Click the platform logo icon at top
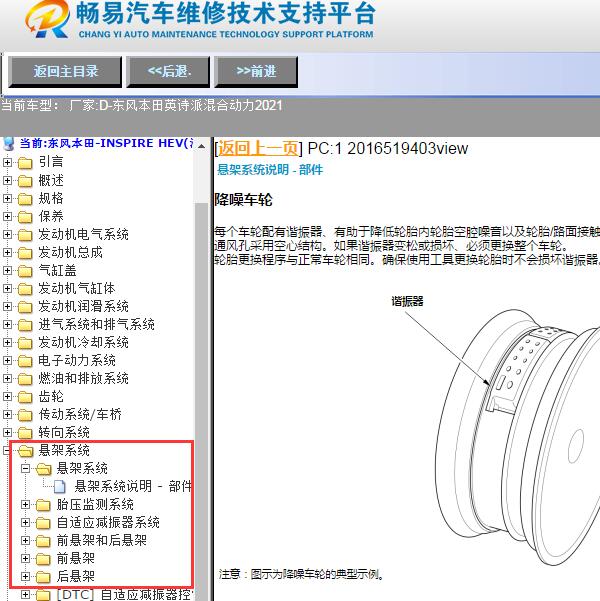Image resolution: width=600 pixels, height=601 pixels. pyautogui.click(x=48, y=19)
